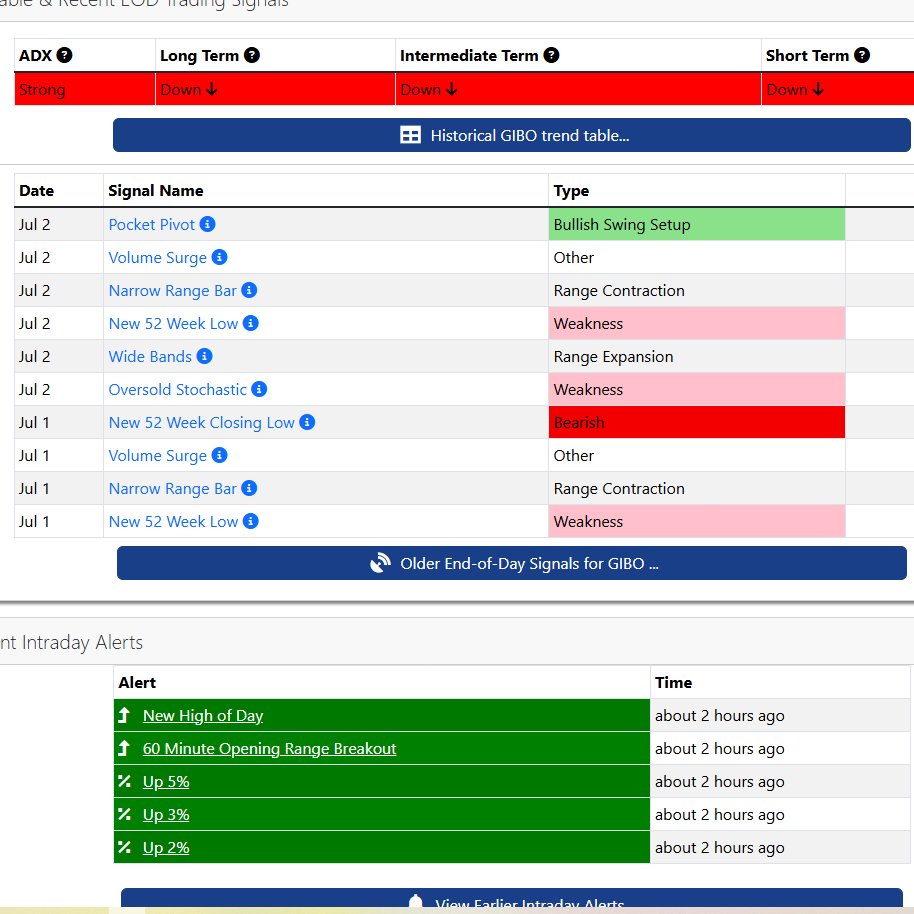Click the ADX help question icon
The image size is (914, 914).
point(64,55)
